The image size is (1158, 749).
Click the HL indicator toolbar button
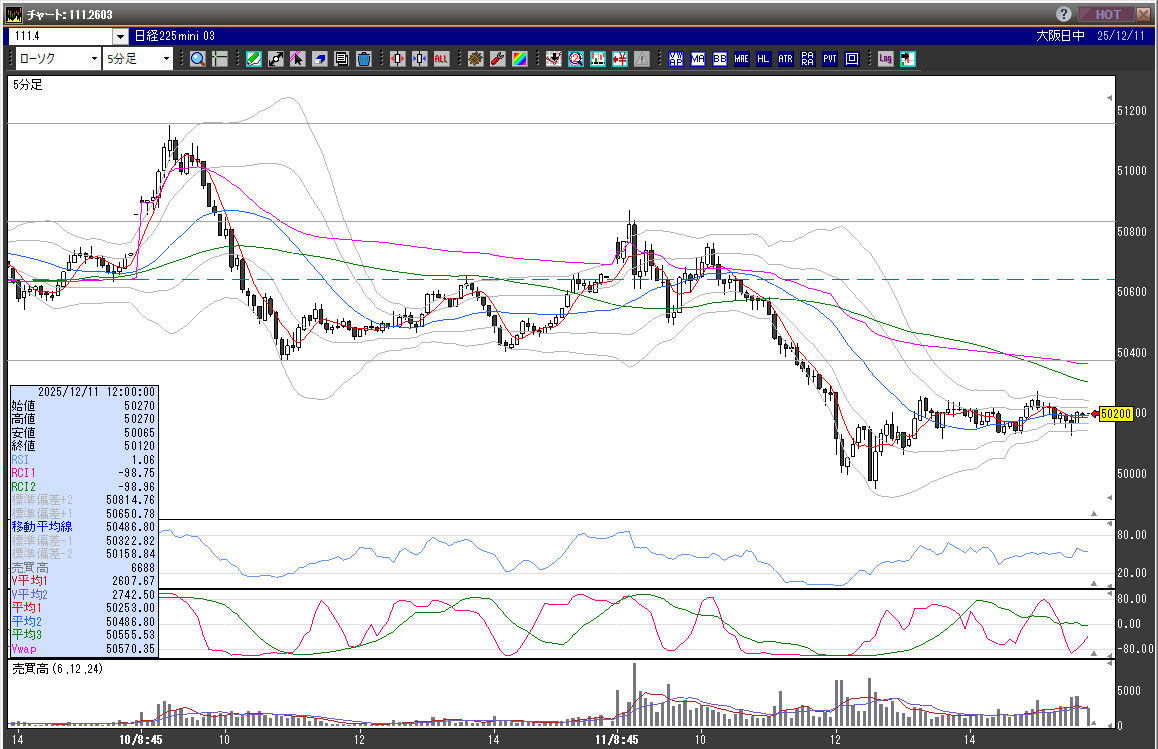coord(763,59)
